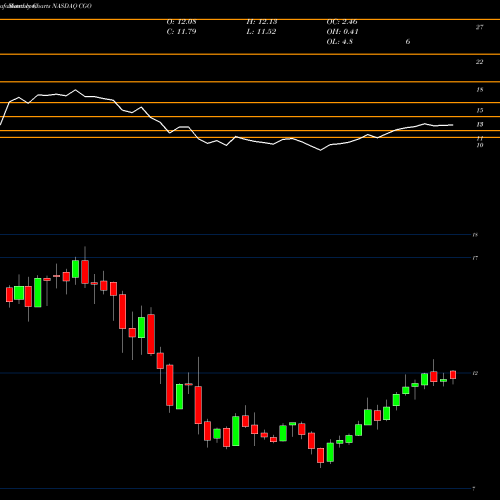Image resolution: width=500 pixels, height=500 pixels.
Task: Click the 7 label on the candlestick axis
Action: (474, 489)
